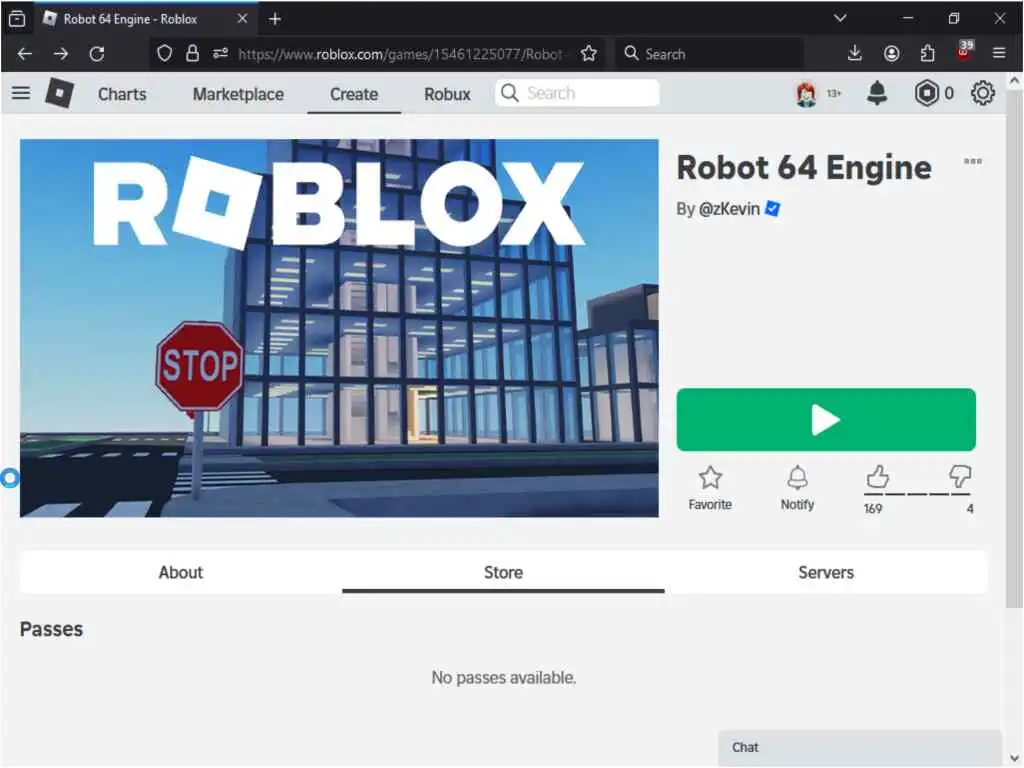Click the magnifier in Roblox search box
This screenshot has height=768, width=1024.
(510, 93)
